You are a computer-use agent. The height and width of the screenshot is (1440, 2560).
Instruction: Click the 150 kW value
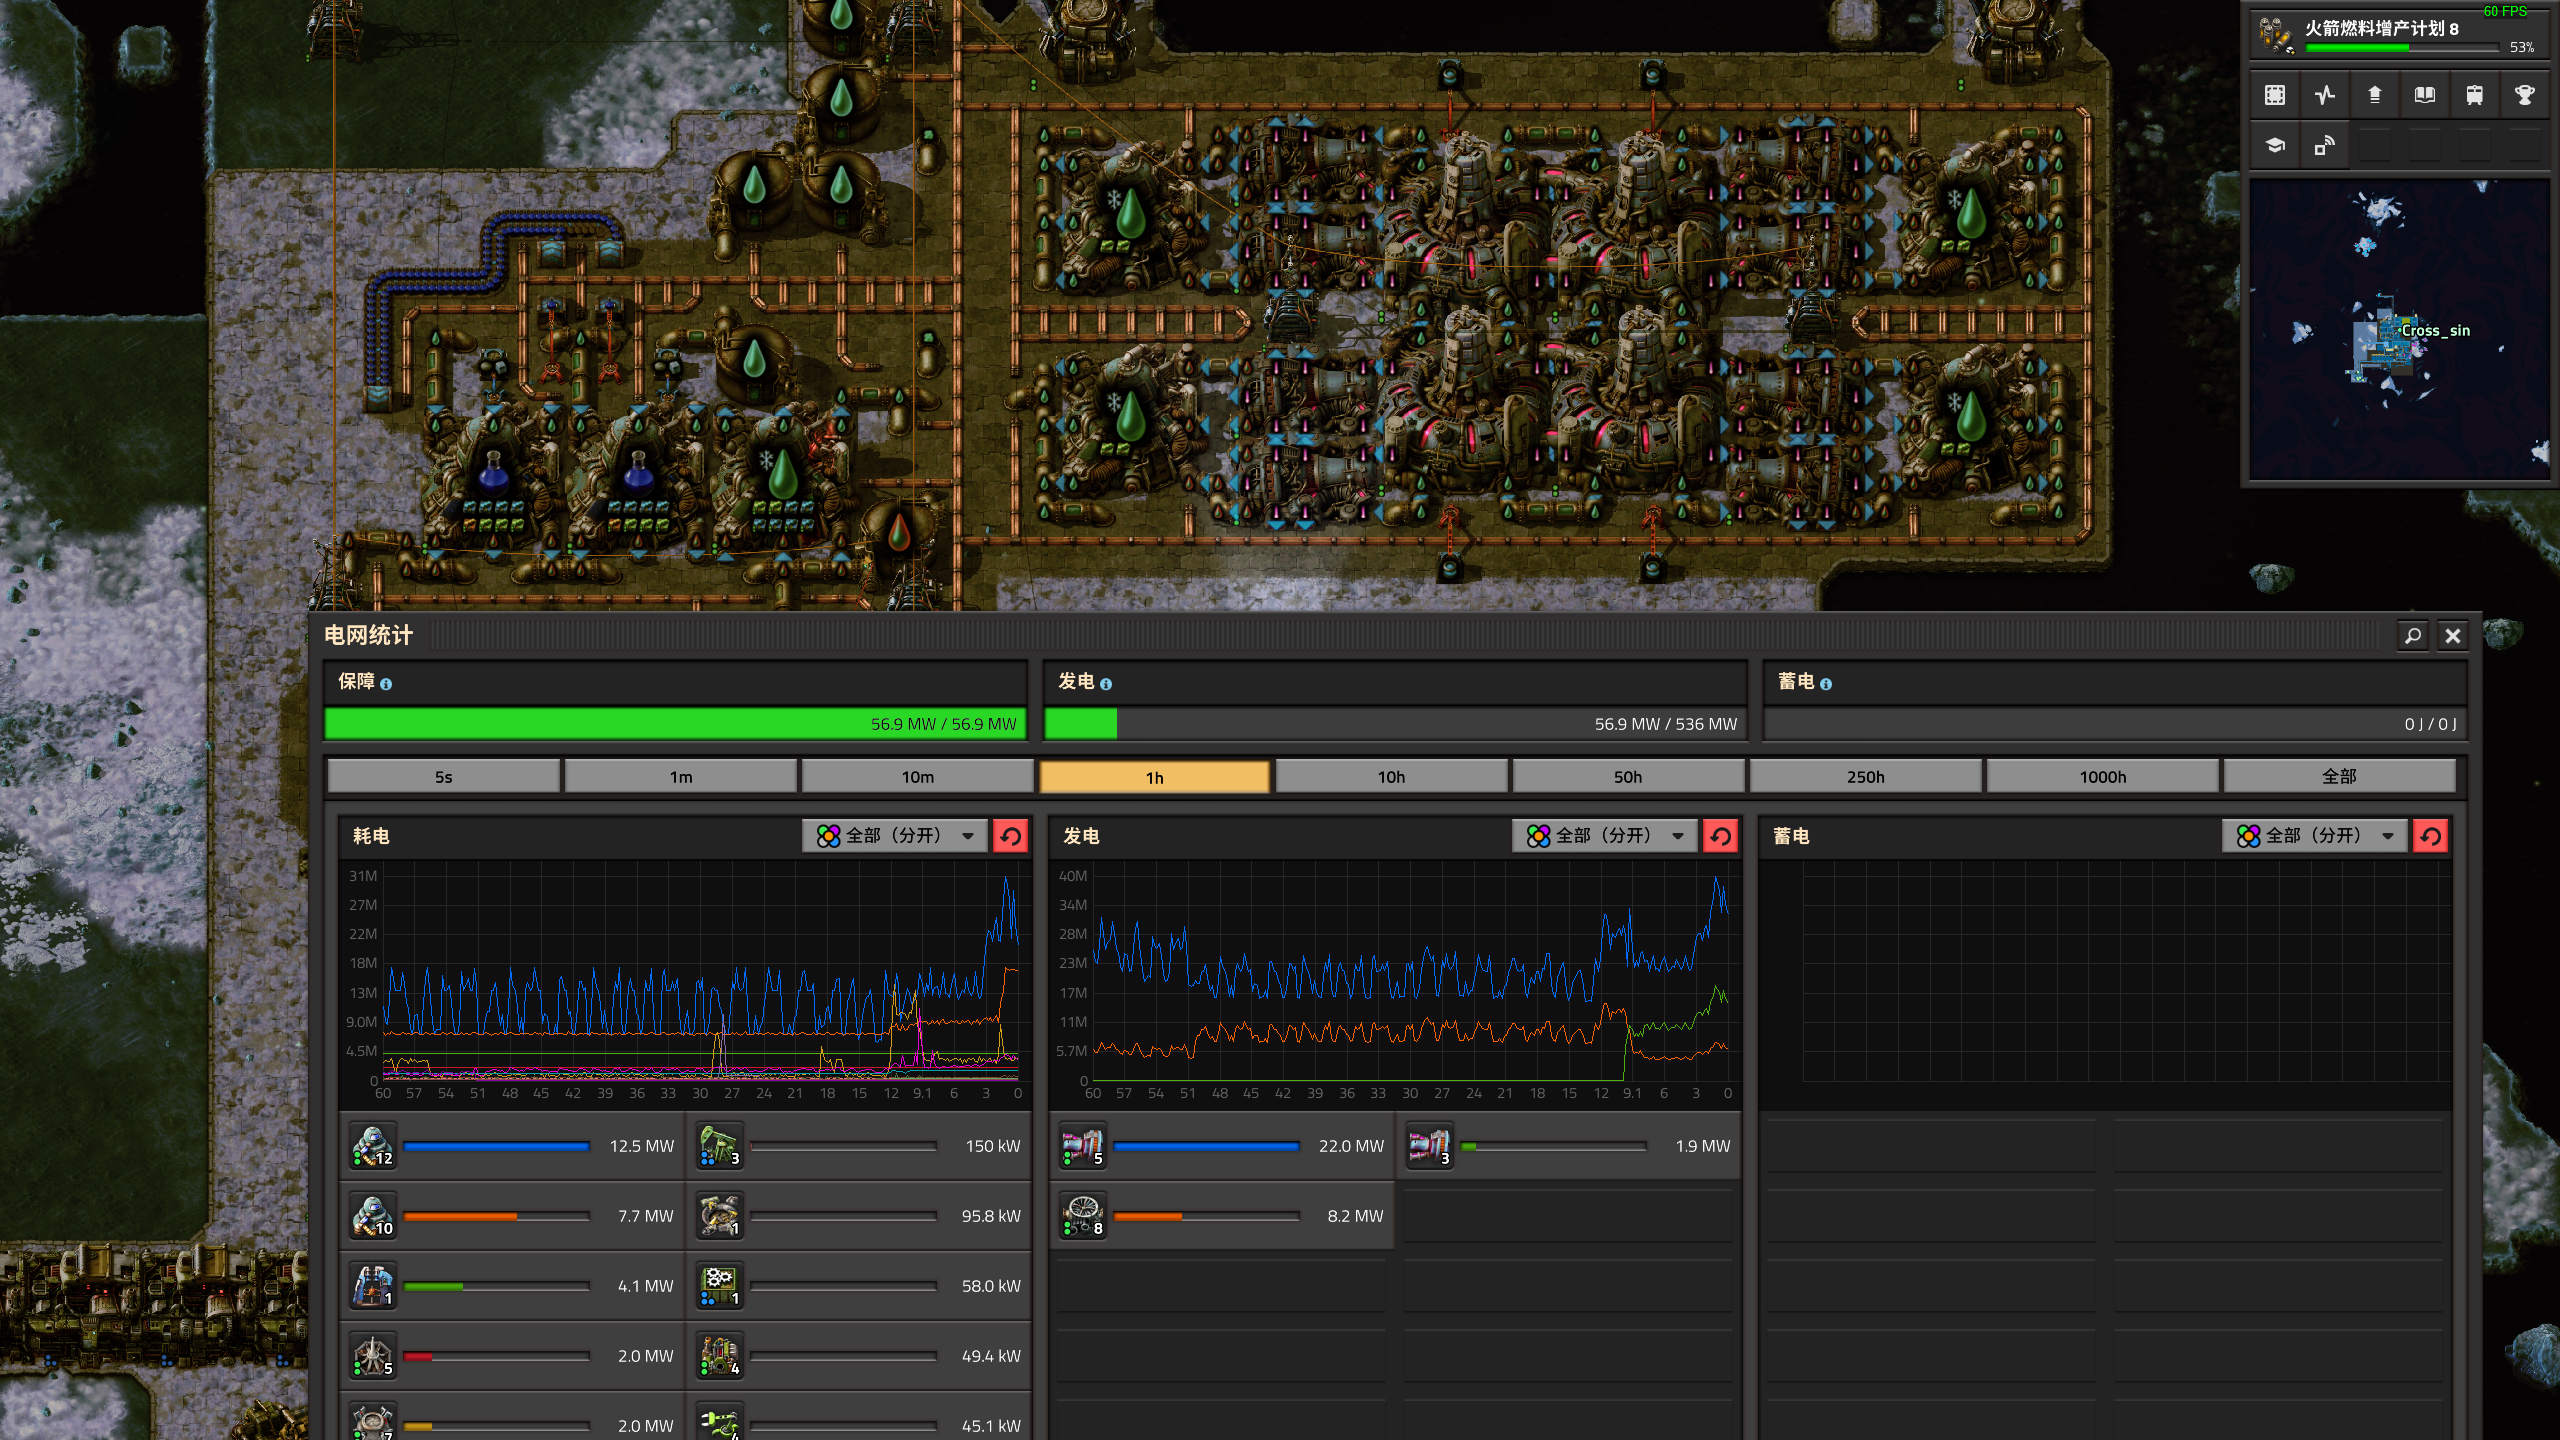(993, 1146)
